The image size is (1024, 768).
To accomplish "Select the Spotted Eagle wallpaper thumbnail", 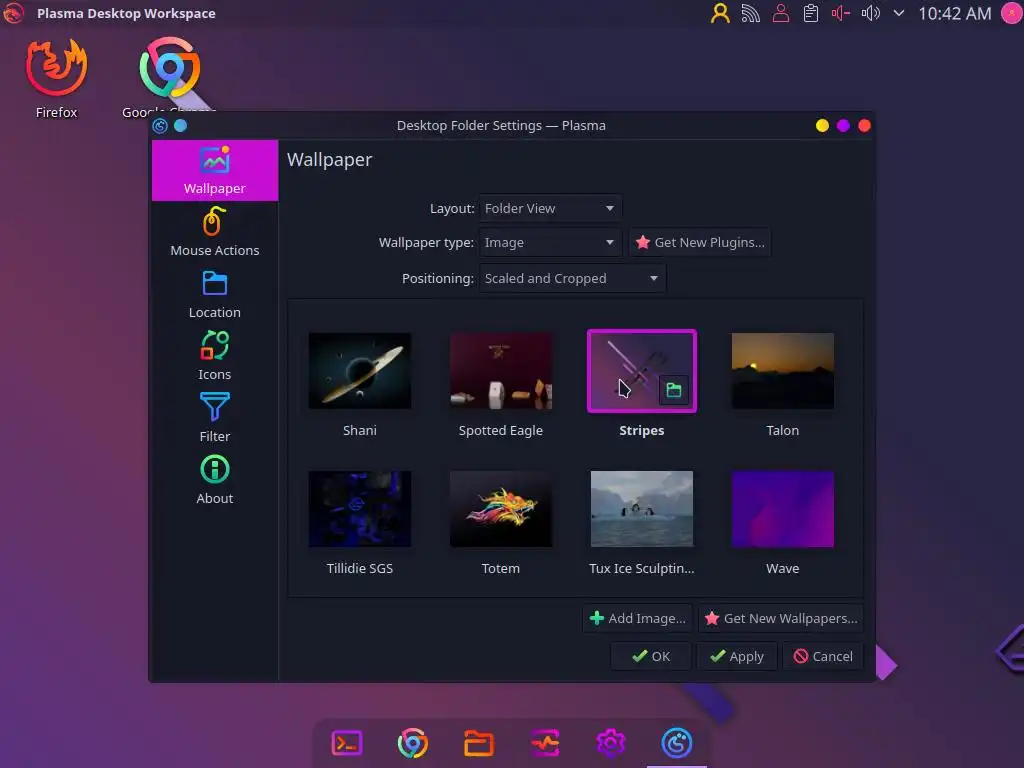I will 501,371.
